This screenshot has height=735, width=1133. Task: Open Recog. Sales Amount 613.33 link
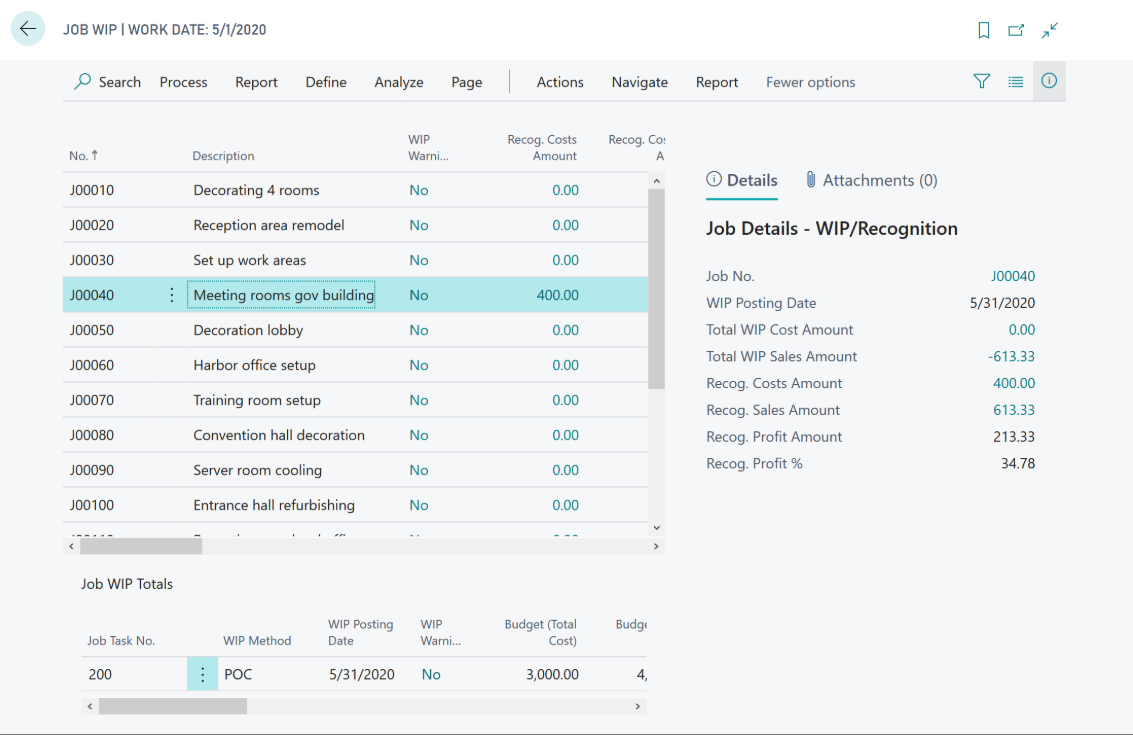(x=1013, y=410)
